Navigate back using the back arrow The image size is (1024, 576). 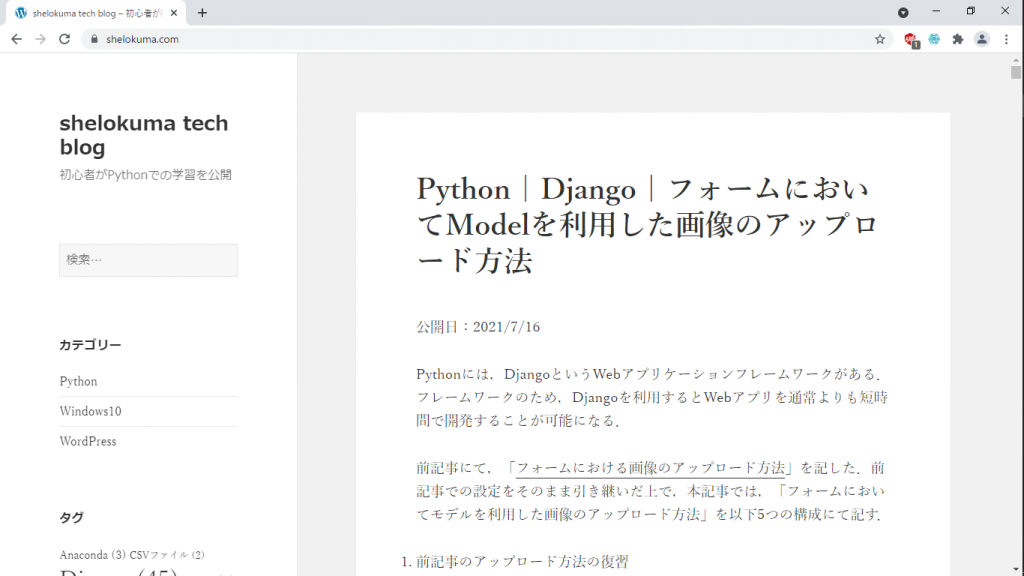[x=15, y=39]
